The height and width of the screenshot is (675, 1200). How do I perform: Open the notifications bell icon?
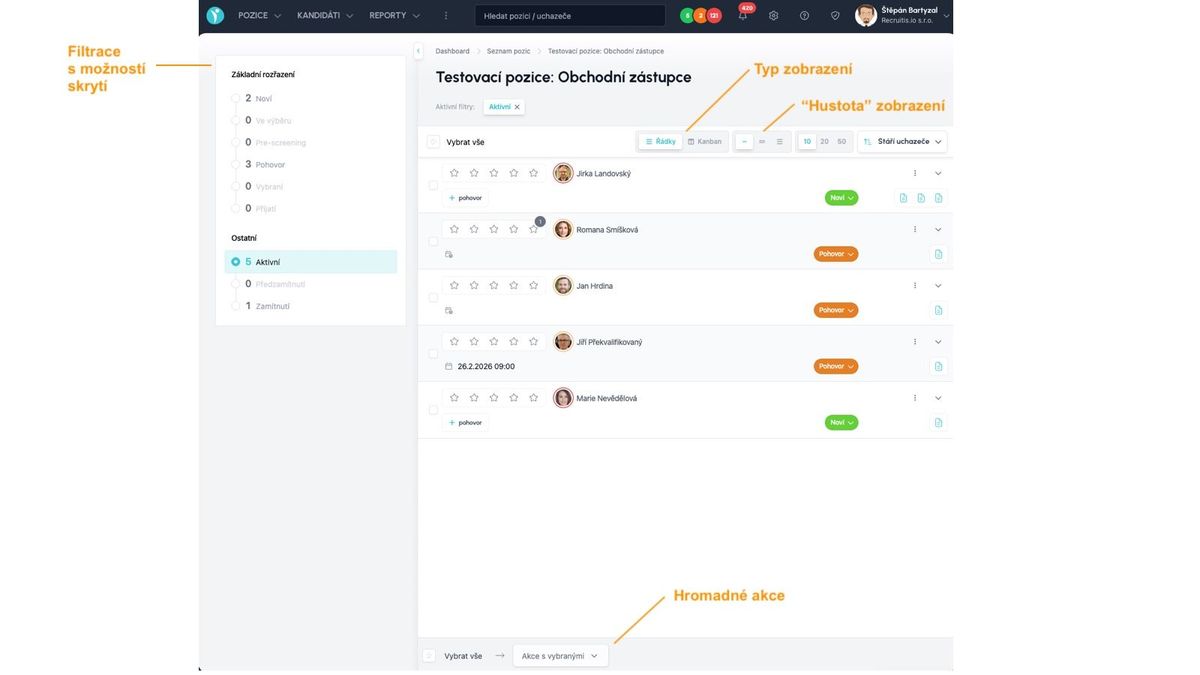743,16
